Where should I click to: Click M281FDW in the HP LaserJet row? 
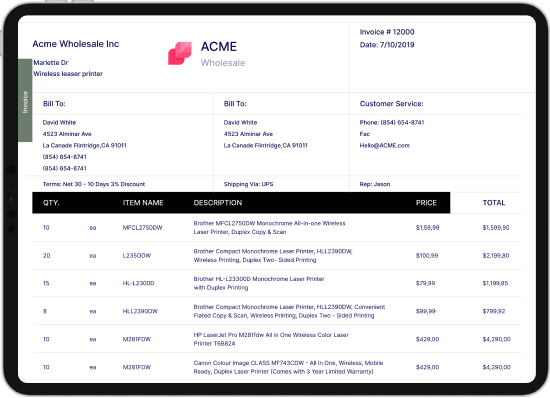(x=137, y=339)
